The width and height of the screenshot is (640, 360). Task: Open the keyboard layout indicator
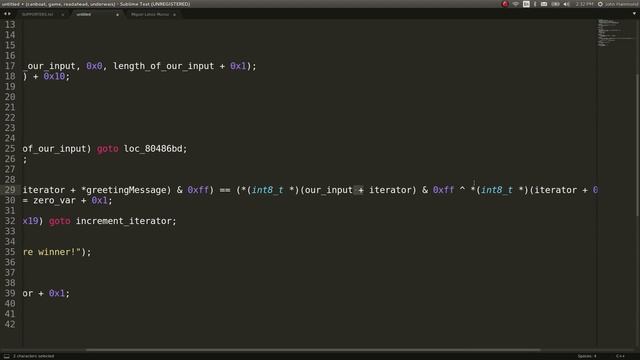point(526,4)
